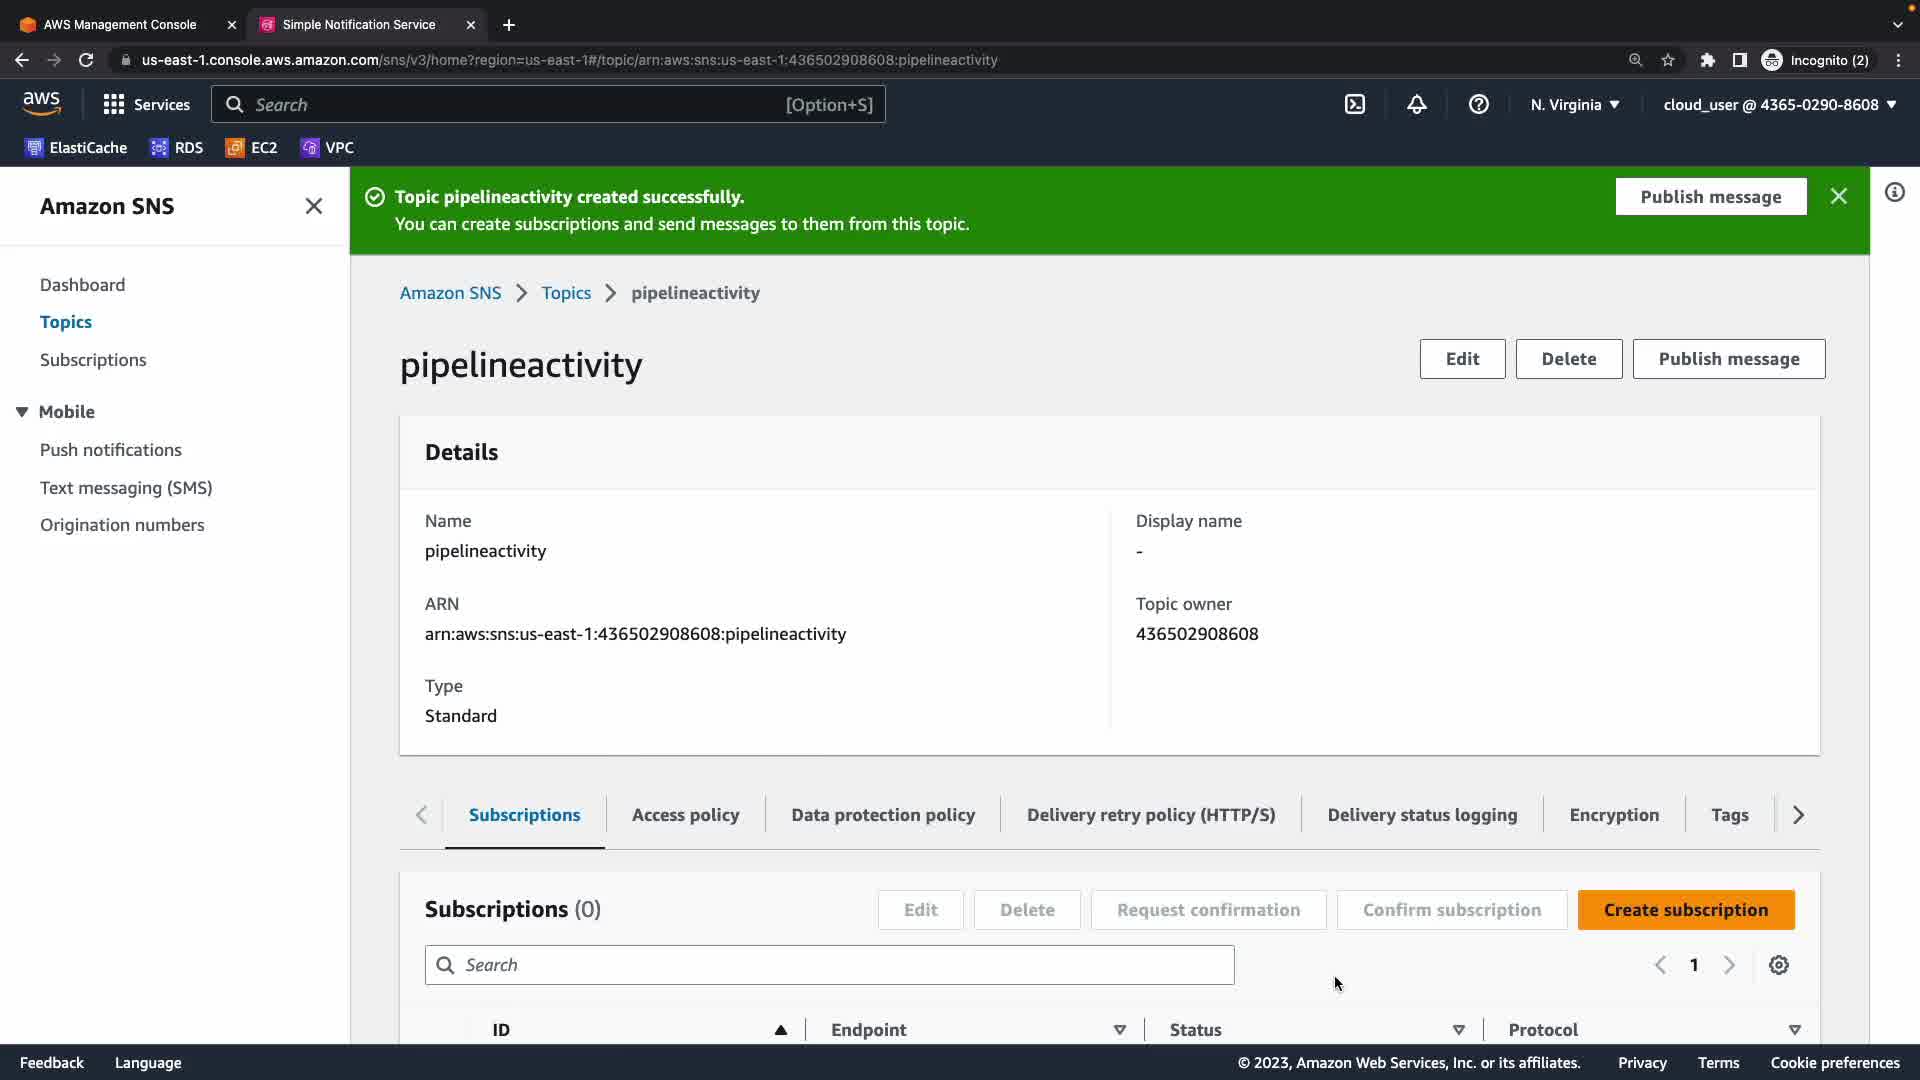Viewport: 1920px width, 1080px height.
Task: Open the subscriptions table preferences gear
Action: 1779,965
